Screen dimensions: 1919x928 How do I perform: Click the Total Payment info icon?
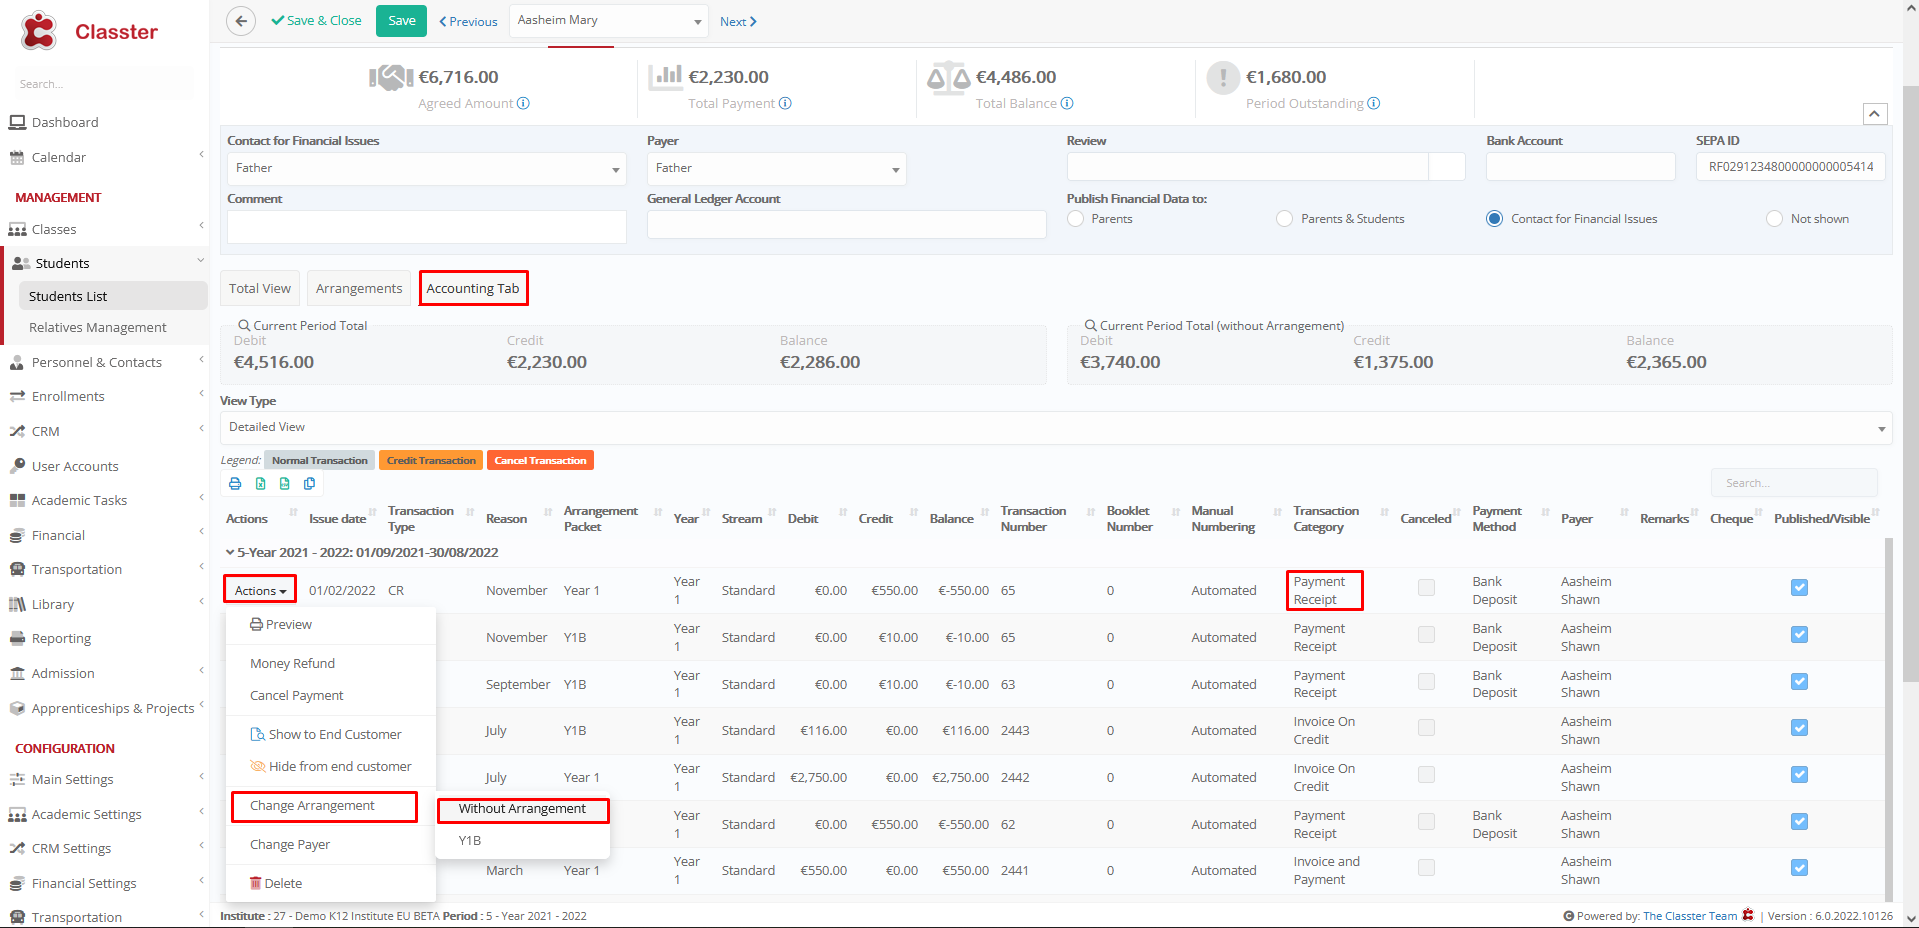pyautogui.click(x=785, y=103)
